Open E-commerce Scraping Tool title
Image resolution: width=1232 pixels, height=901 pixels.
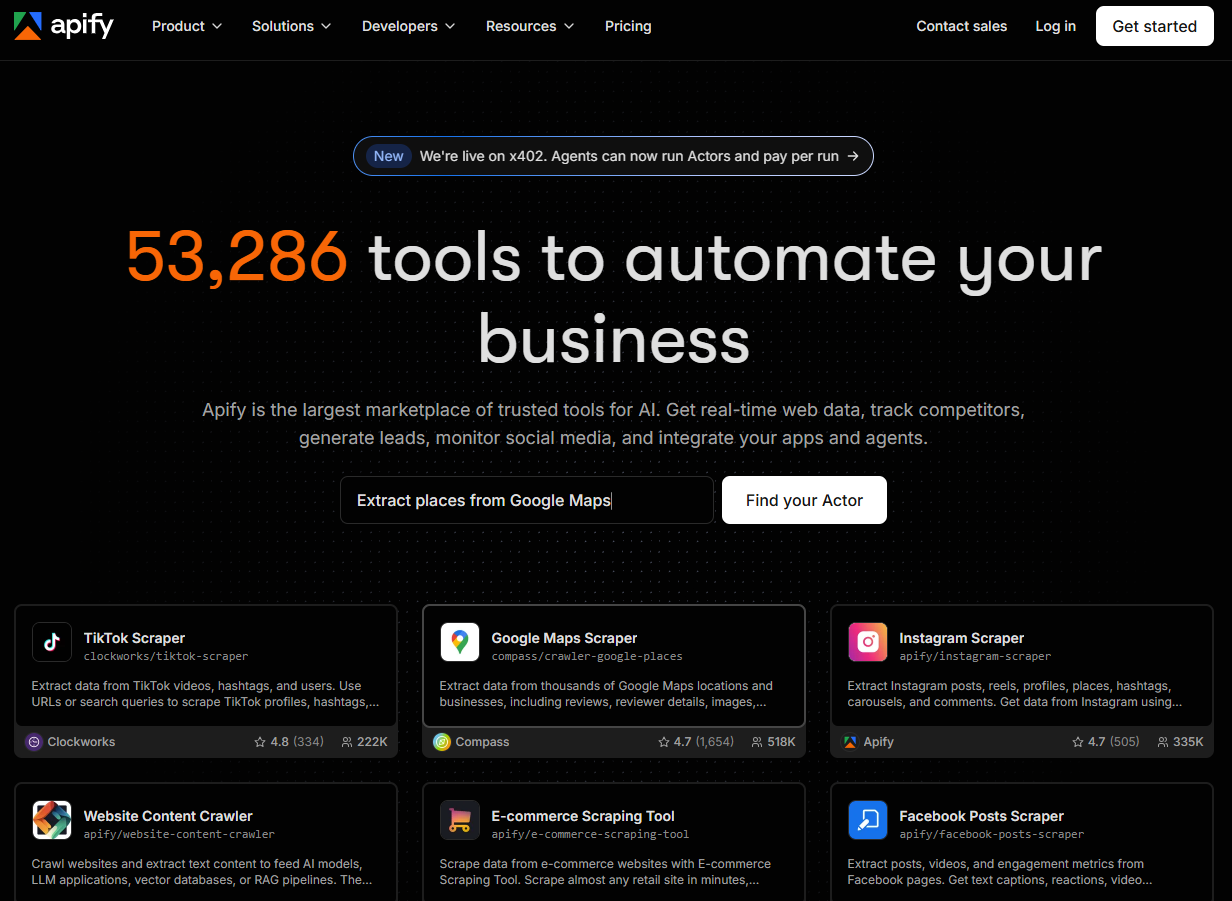[583, 816]
